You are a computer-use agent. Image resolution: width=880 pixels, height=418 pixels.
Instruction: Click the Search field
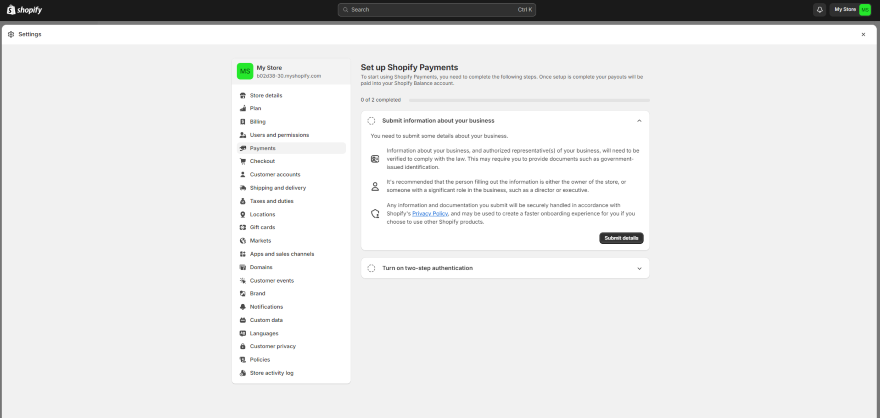pos(437,10)
